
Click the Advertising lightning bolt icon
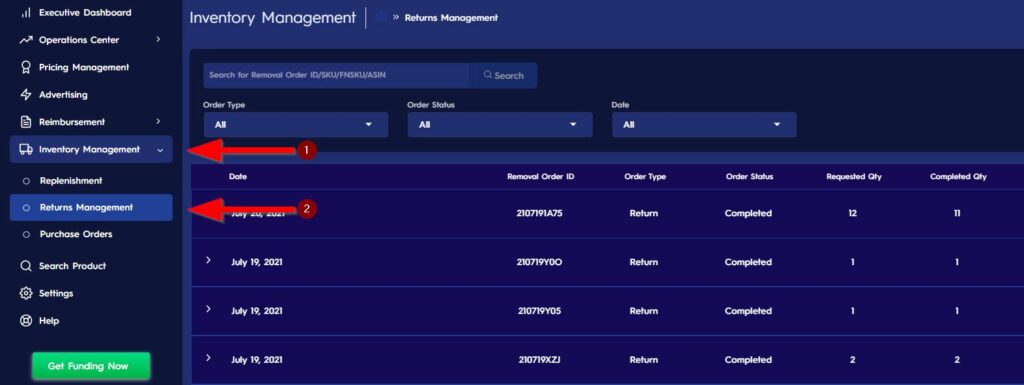pos(26,95)
